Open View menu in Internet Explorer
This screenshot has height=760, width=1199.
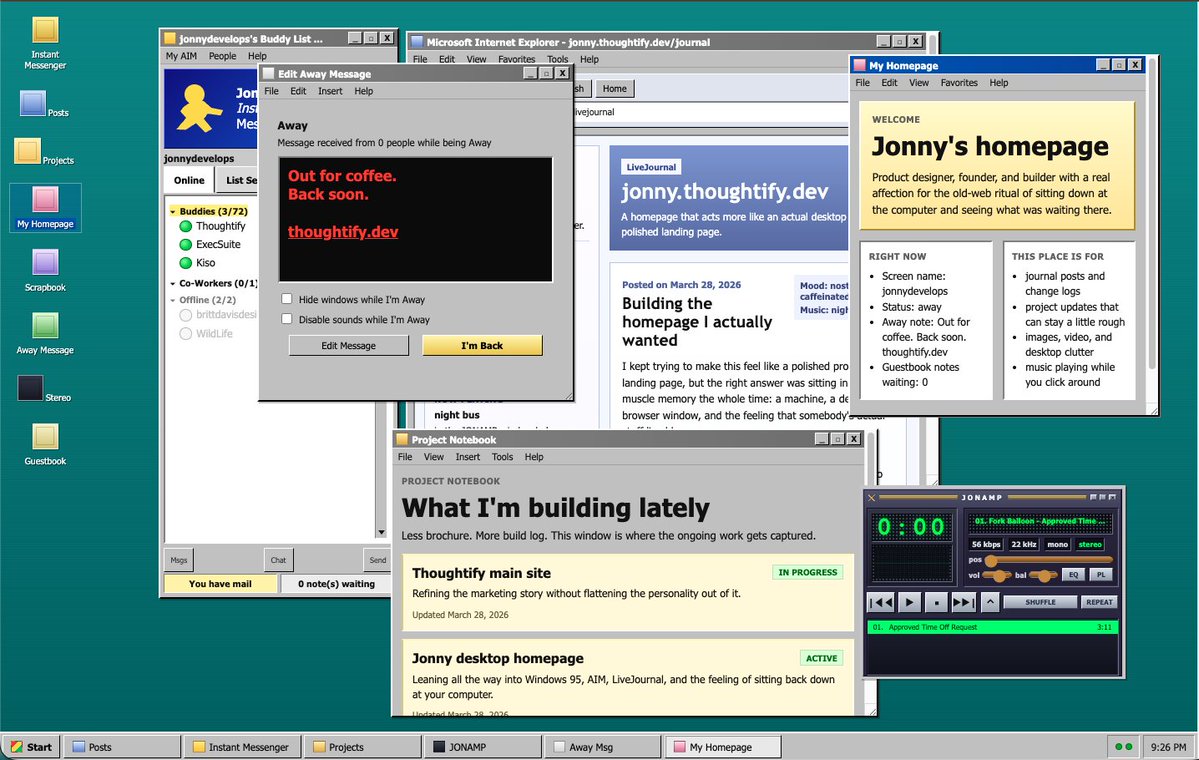click(476, 59)
